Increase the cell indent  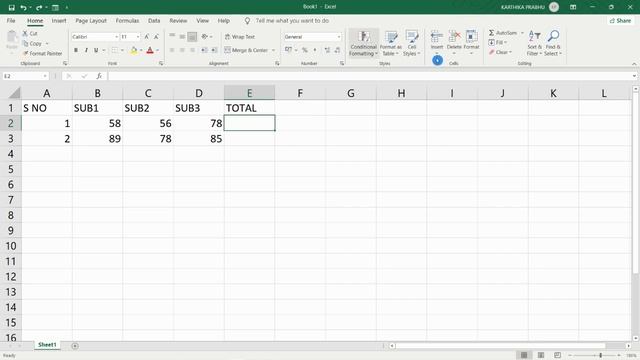pyautogui.click(x=214, y=50)
